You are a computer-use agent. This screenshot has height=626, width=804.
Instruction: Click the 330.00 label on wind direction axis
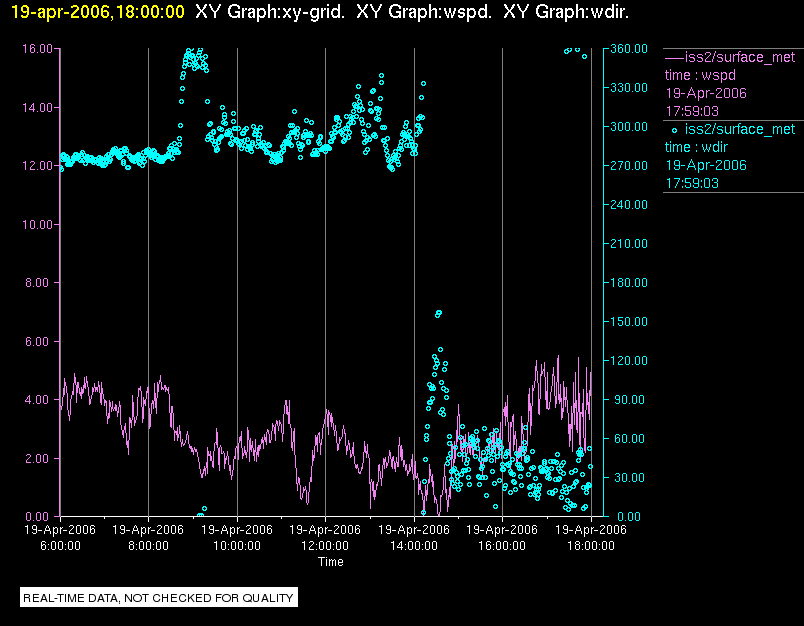coord(629,88)
